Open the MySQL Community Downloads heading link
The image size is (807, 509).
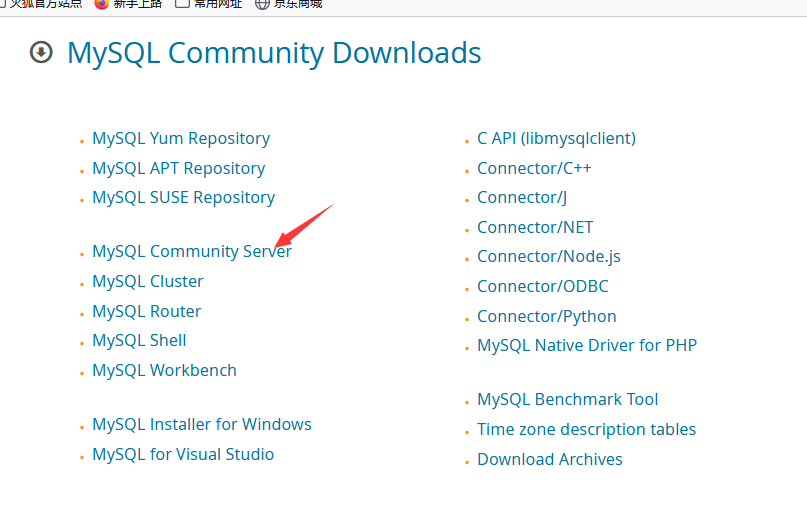coord(274,53)
